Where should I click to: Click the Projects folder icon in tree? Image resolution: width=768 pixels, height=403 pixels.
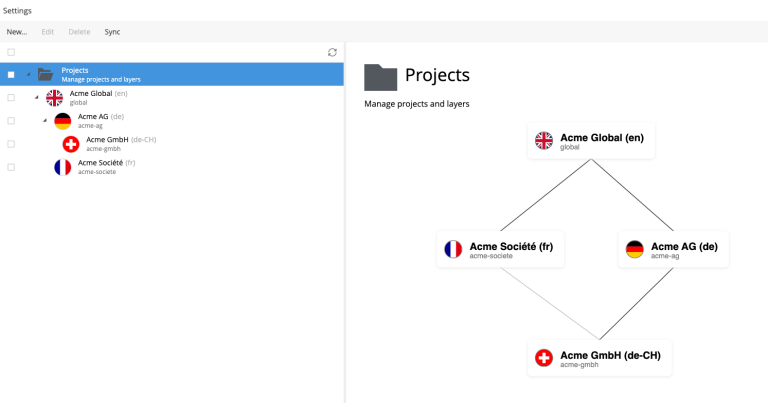(x=45, y=74)
